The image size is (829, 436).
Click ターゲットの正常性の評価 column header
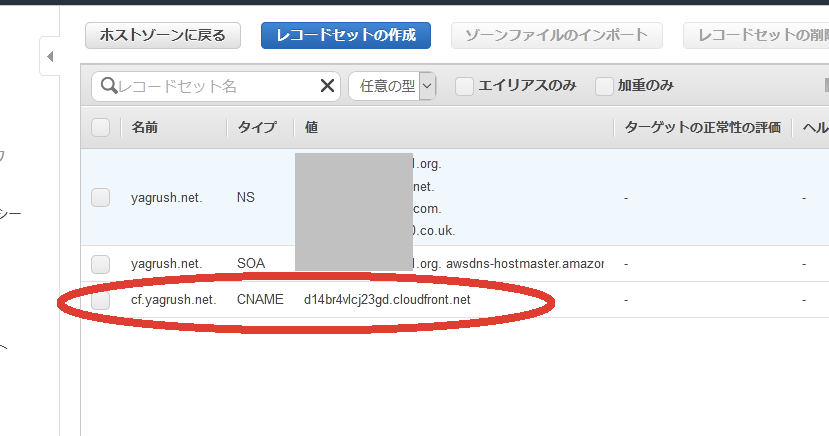pyautogui.click(x=703, y=127)
